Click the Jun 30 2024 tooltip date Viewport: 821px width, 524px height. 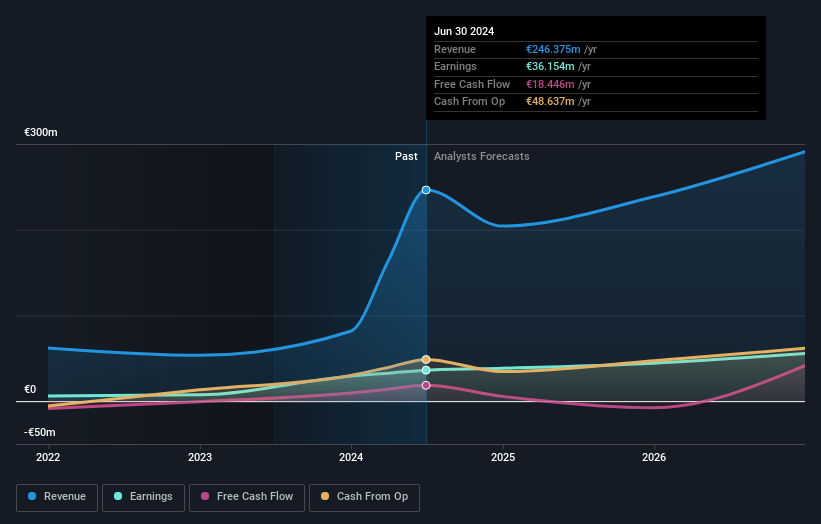click(x=464, y=31)
